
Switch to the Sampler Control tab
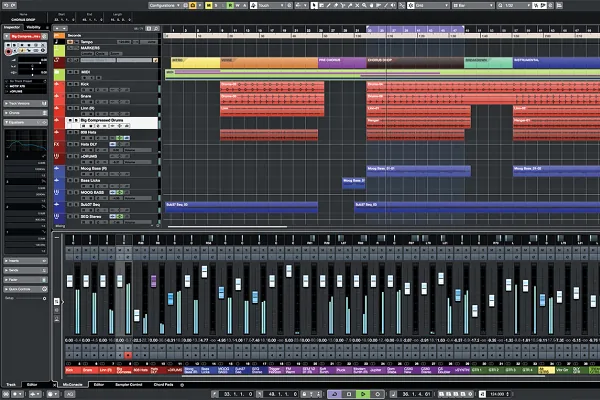(129, 385)
